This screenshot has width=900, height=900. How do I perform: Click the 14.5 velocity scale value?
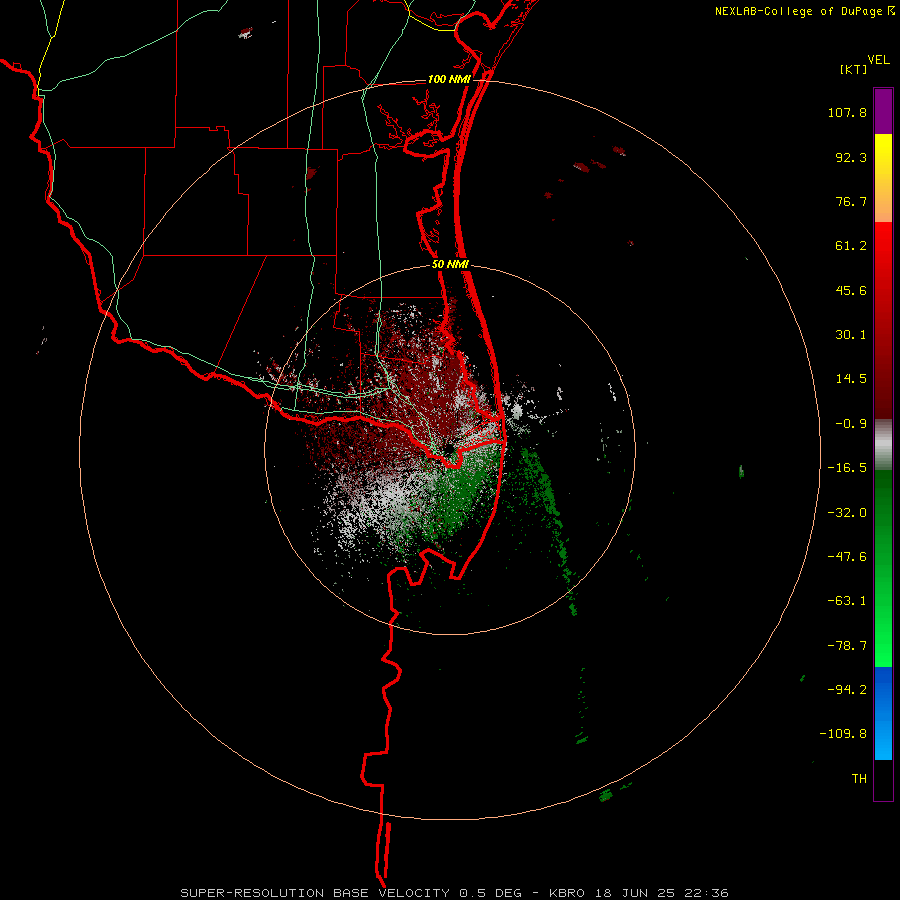pos(851,379)
